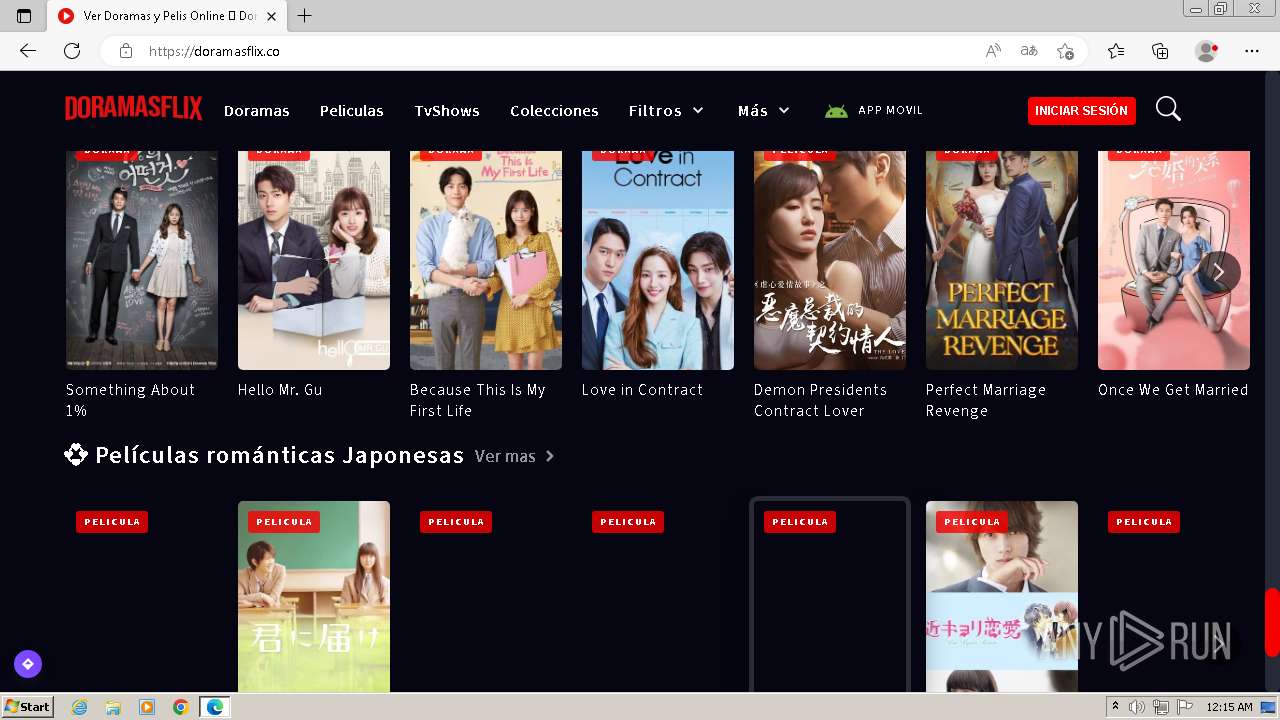Screen dimensions: 1280x720
Task: Open the translate page icon
Action: 1029,51
